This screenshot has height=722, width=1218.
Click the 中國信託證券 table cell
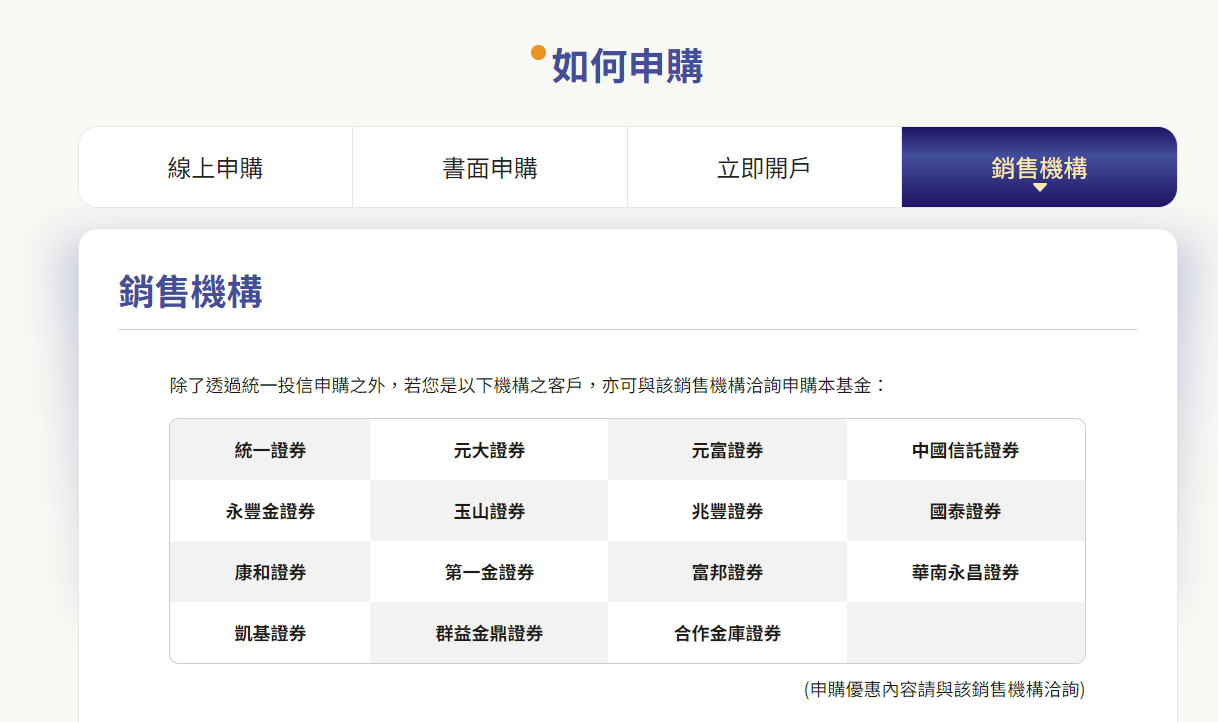[x=966, y=450]
